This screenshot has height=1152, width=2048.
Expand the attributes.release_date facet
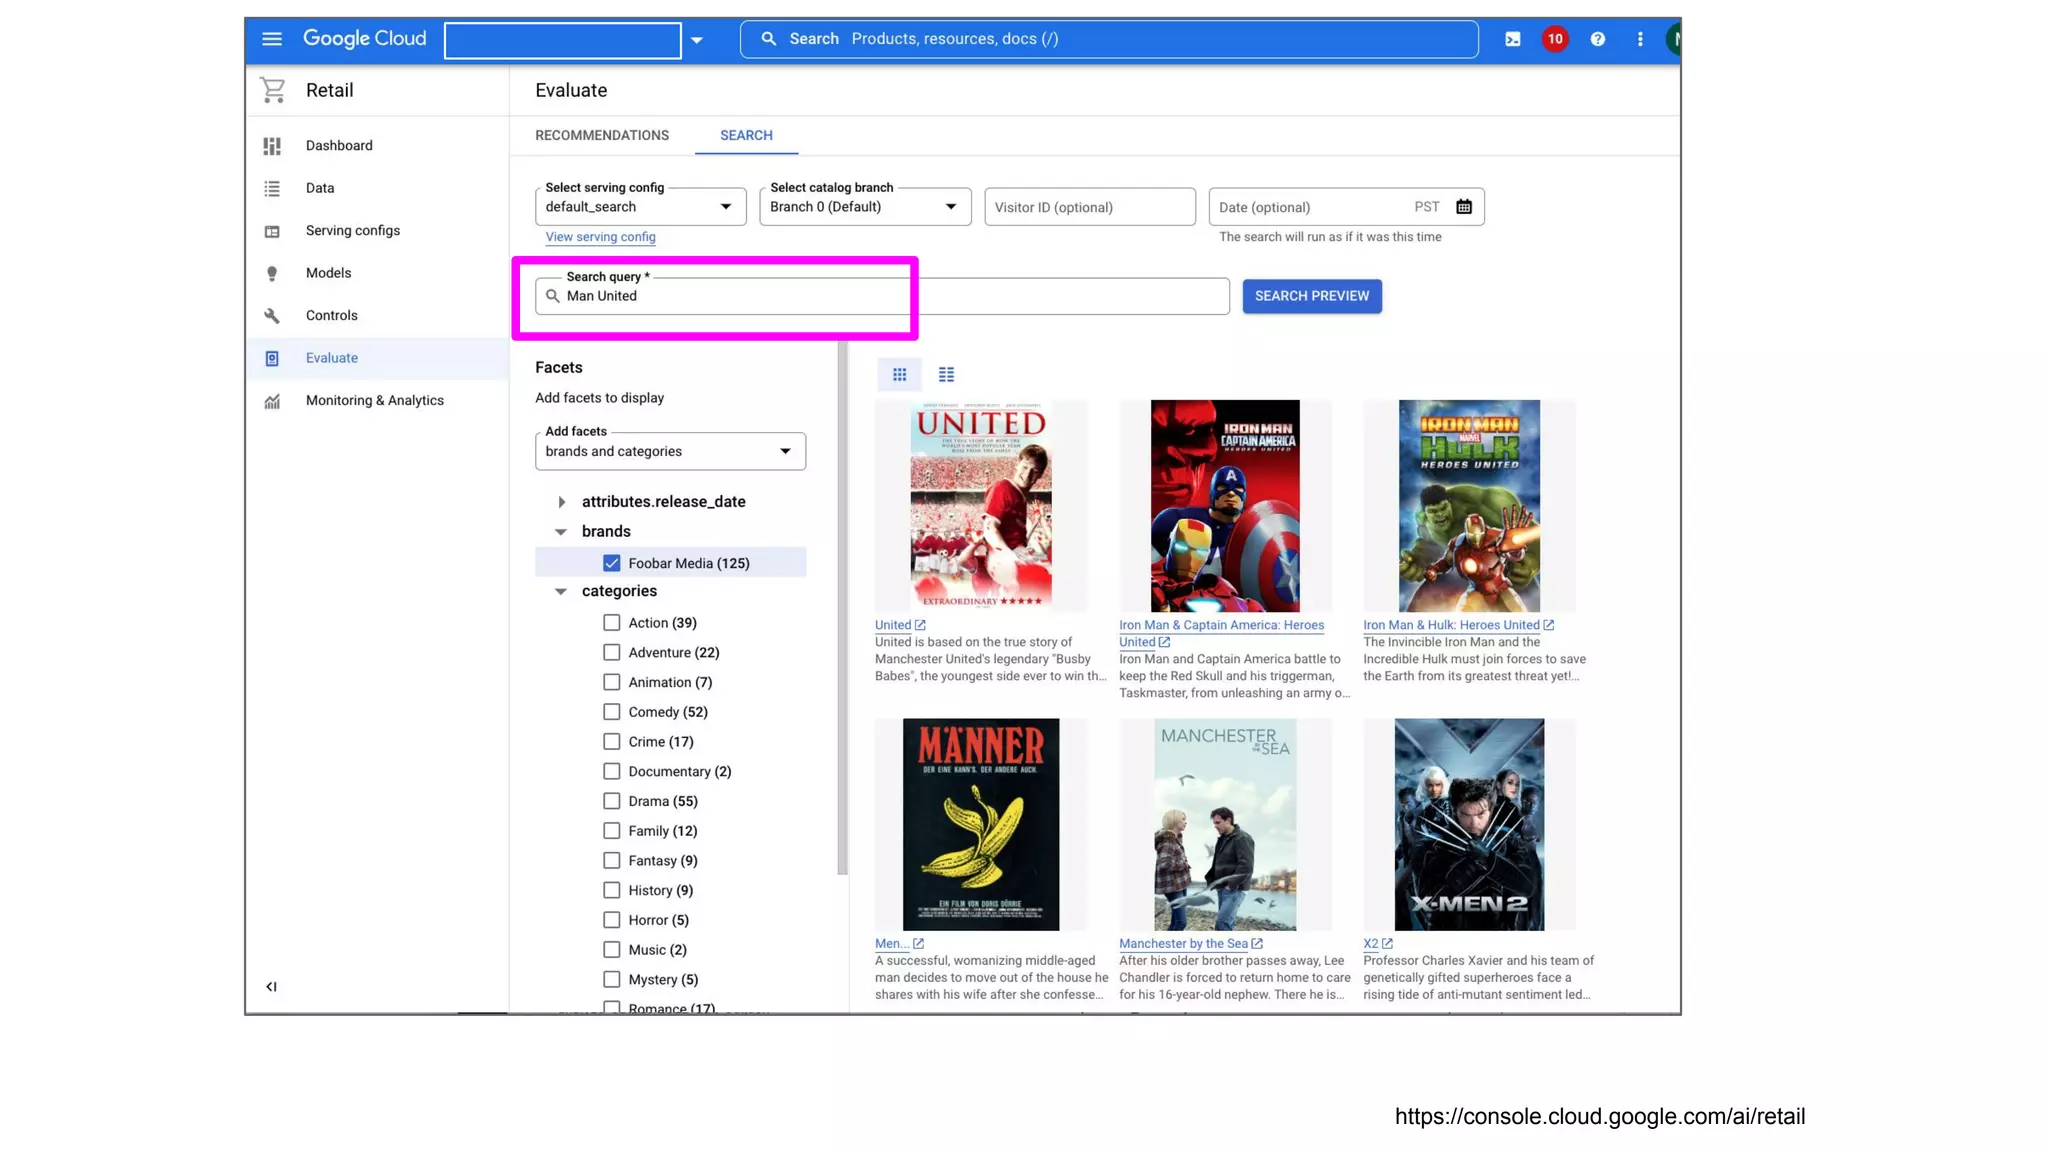point(561,502)
